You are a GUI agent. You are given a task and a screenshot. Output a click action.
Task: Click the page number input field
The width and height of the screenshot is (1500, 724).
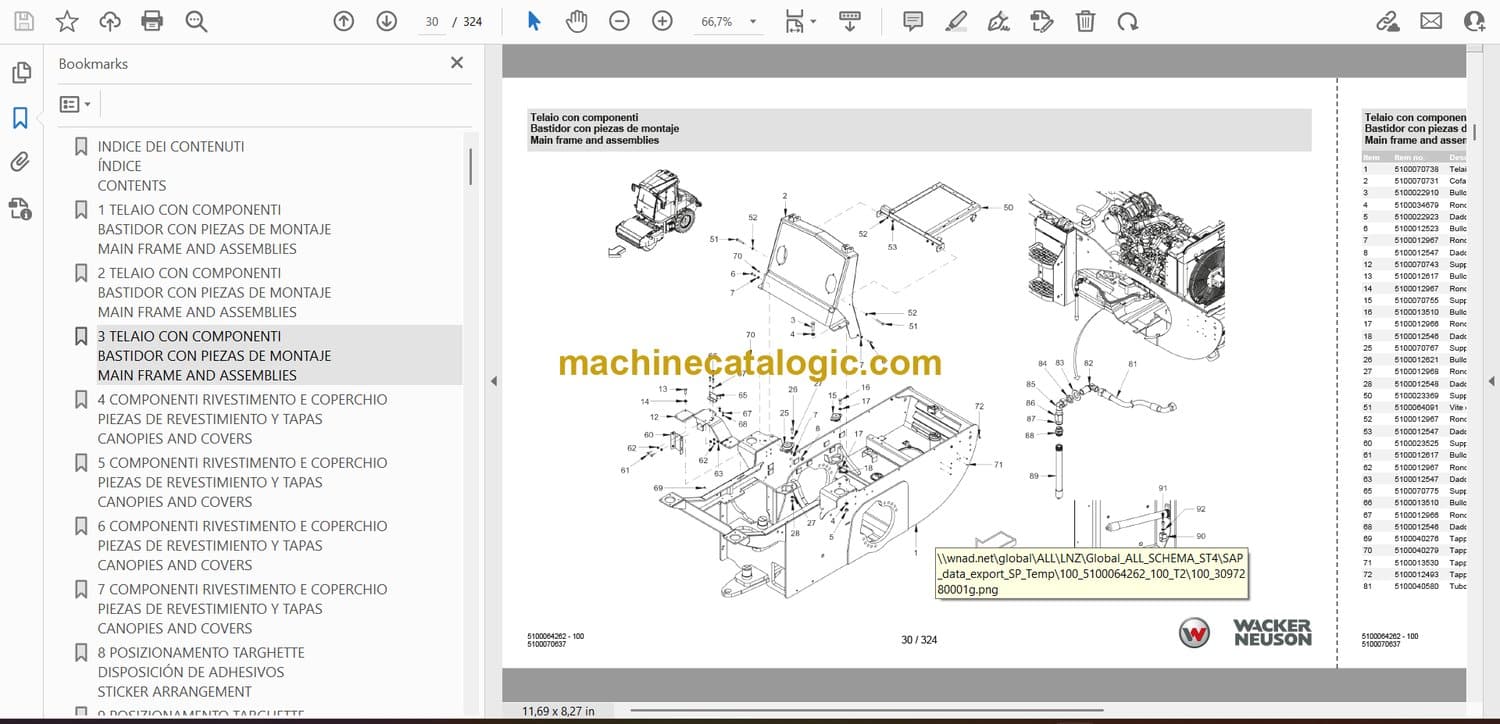coord(431,22)
